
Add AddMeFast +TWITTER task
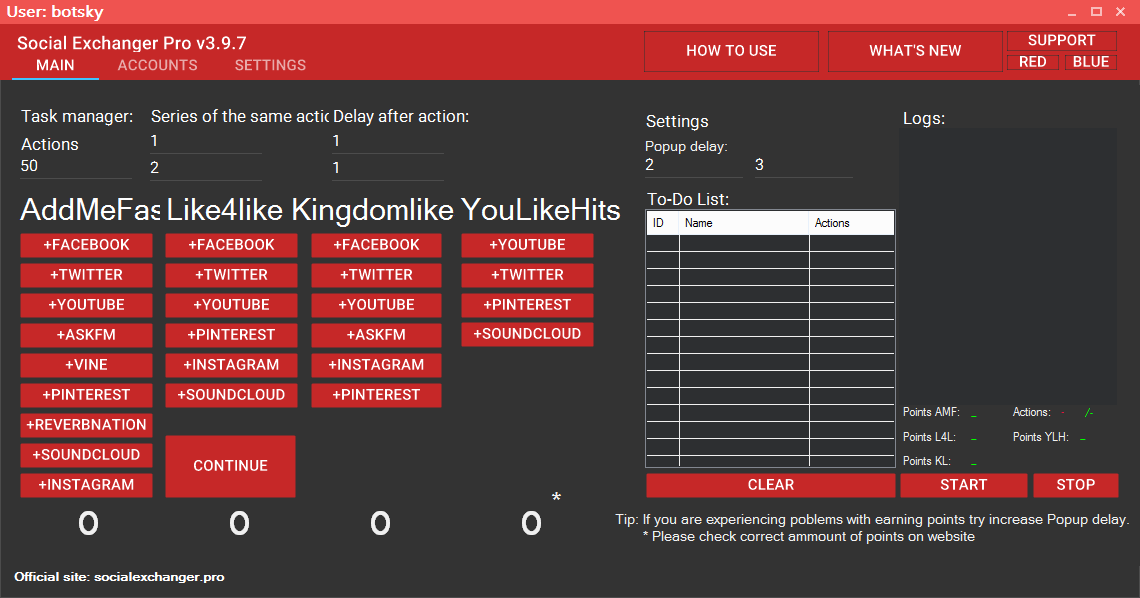point(87,275)
